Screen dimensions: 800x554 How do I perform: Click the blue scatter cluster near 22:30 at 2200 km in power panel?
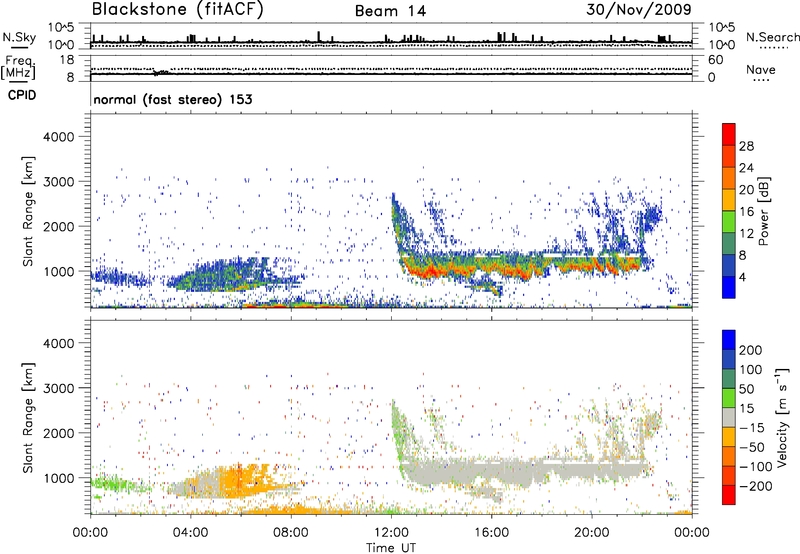click(652, 217)
